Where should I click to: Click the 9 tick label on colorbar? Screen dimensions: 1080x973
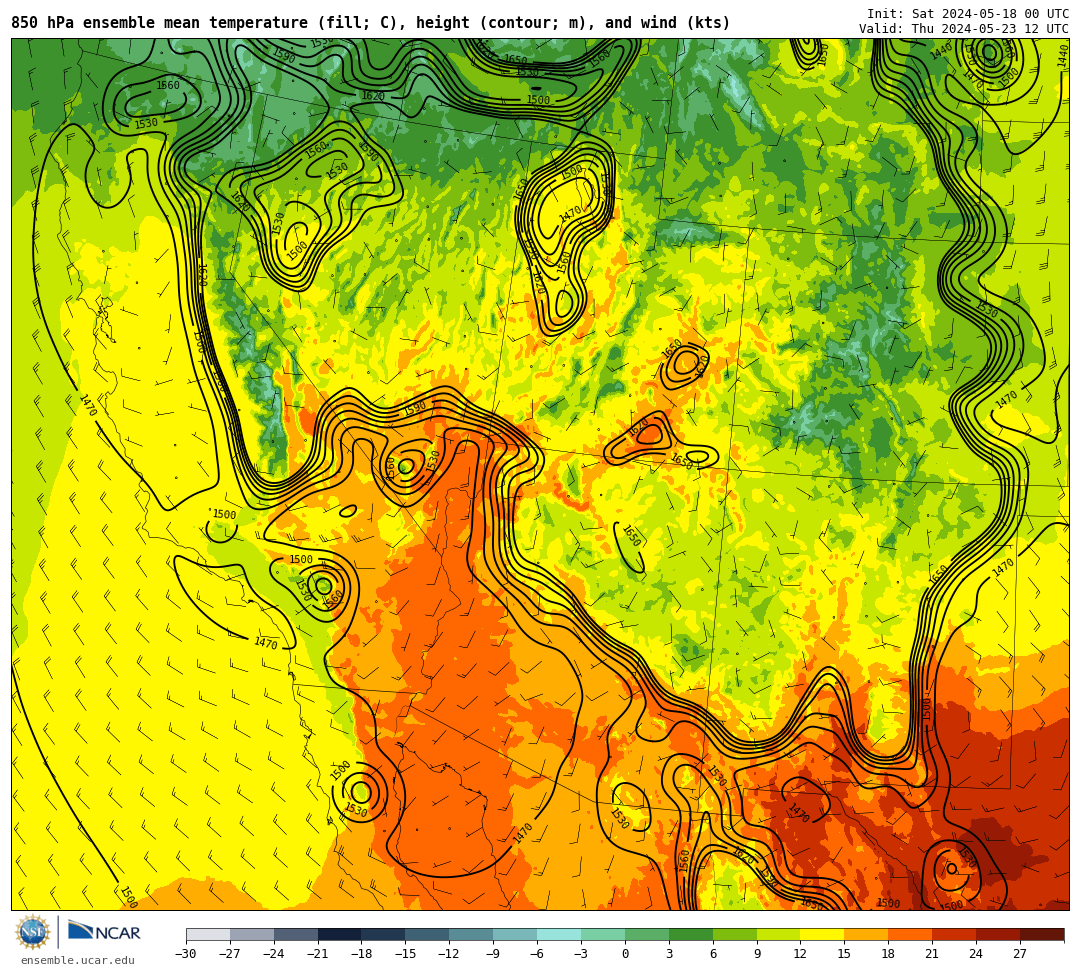(x=757, y=954)
